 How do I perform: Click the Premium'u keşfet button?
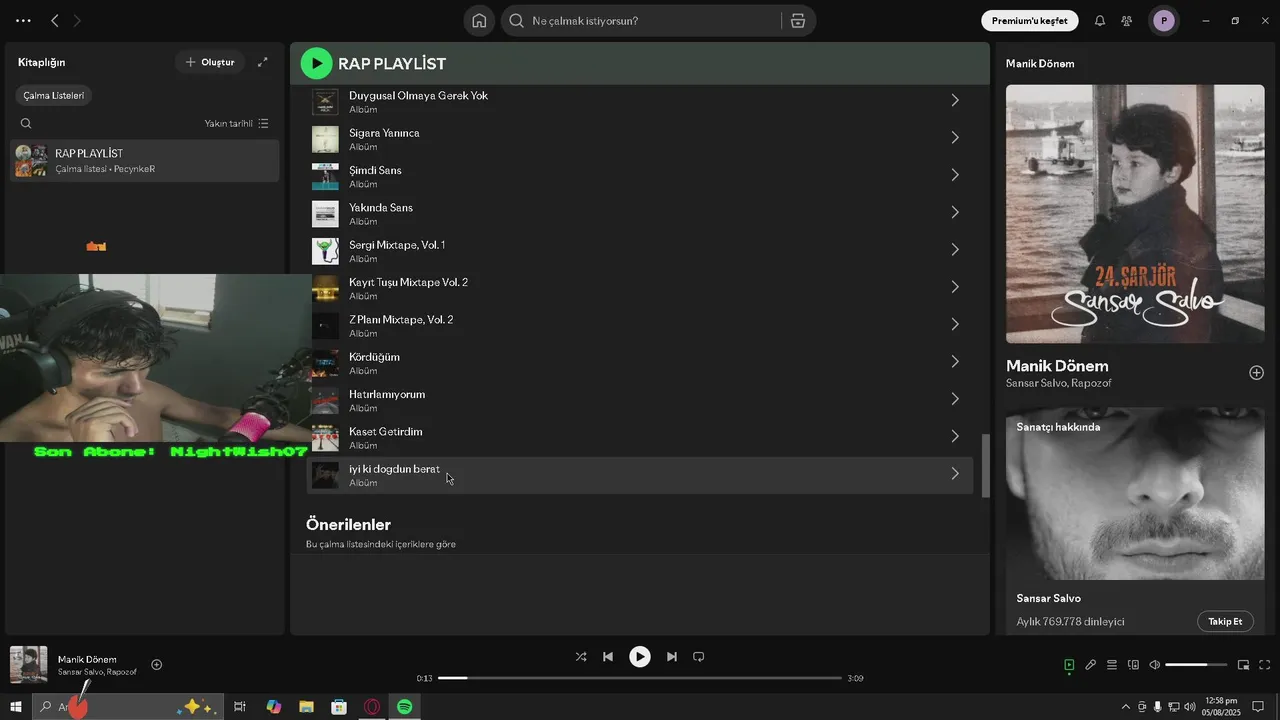1029,21
